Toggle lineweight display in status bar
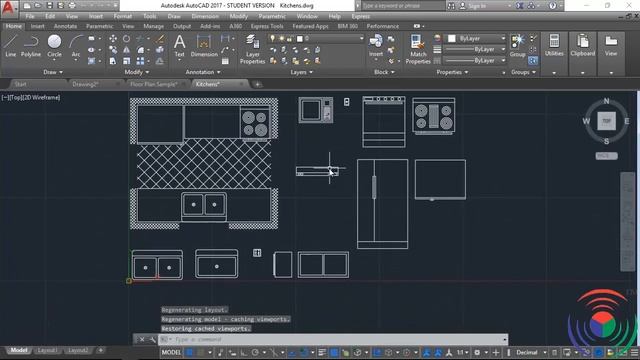The width and height of the screenshot is (640, 360). pyautogui.click(x=322, y=352)
